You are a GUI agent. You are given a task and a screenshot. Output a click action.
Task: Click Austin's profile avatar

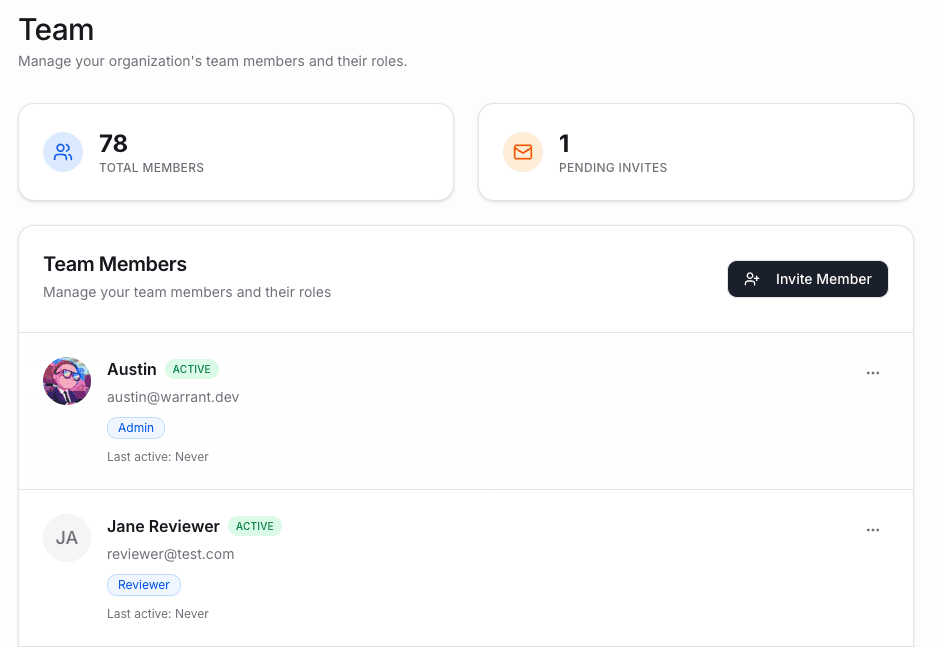coord(66,381)
